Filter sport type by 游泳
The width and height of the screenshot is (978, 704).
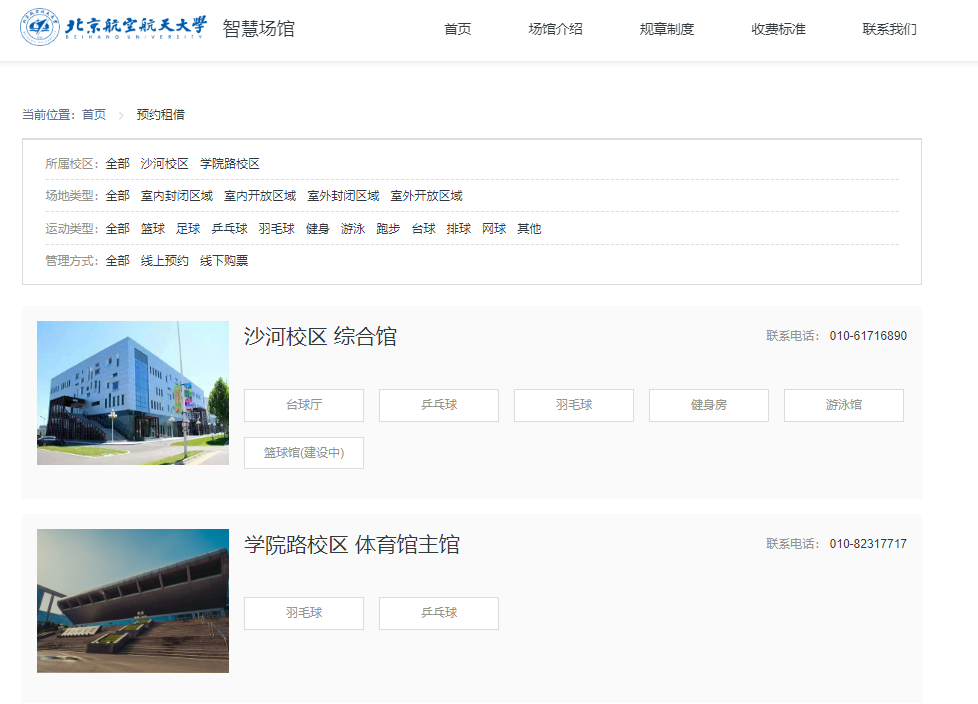(352, 229)
